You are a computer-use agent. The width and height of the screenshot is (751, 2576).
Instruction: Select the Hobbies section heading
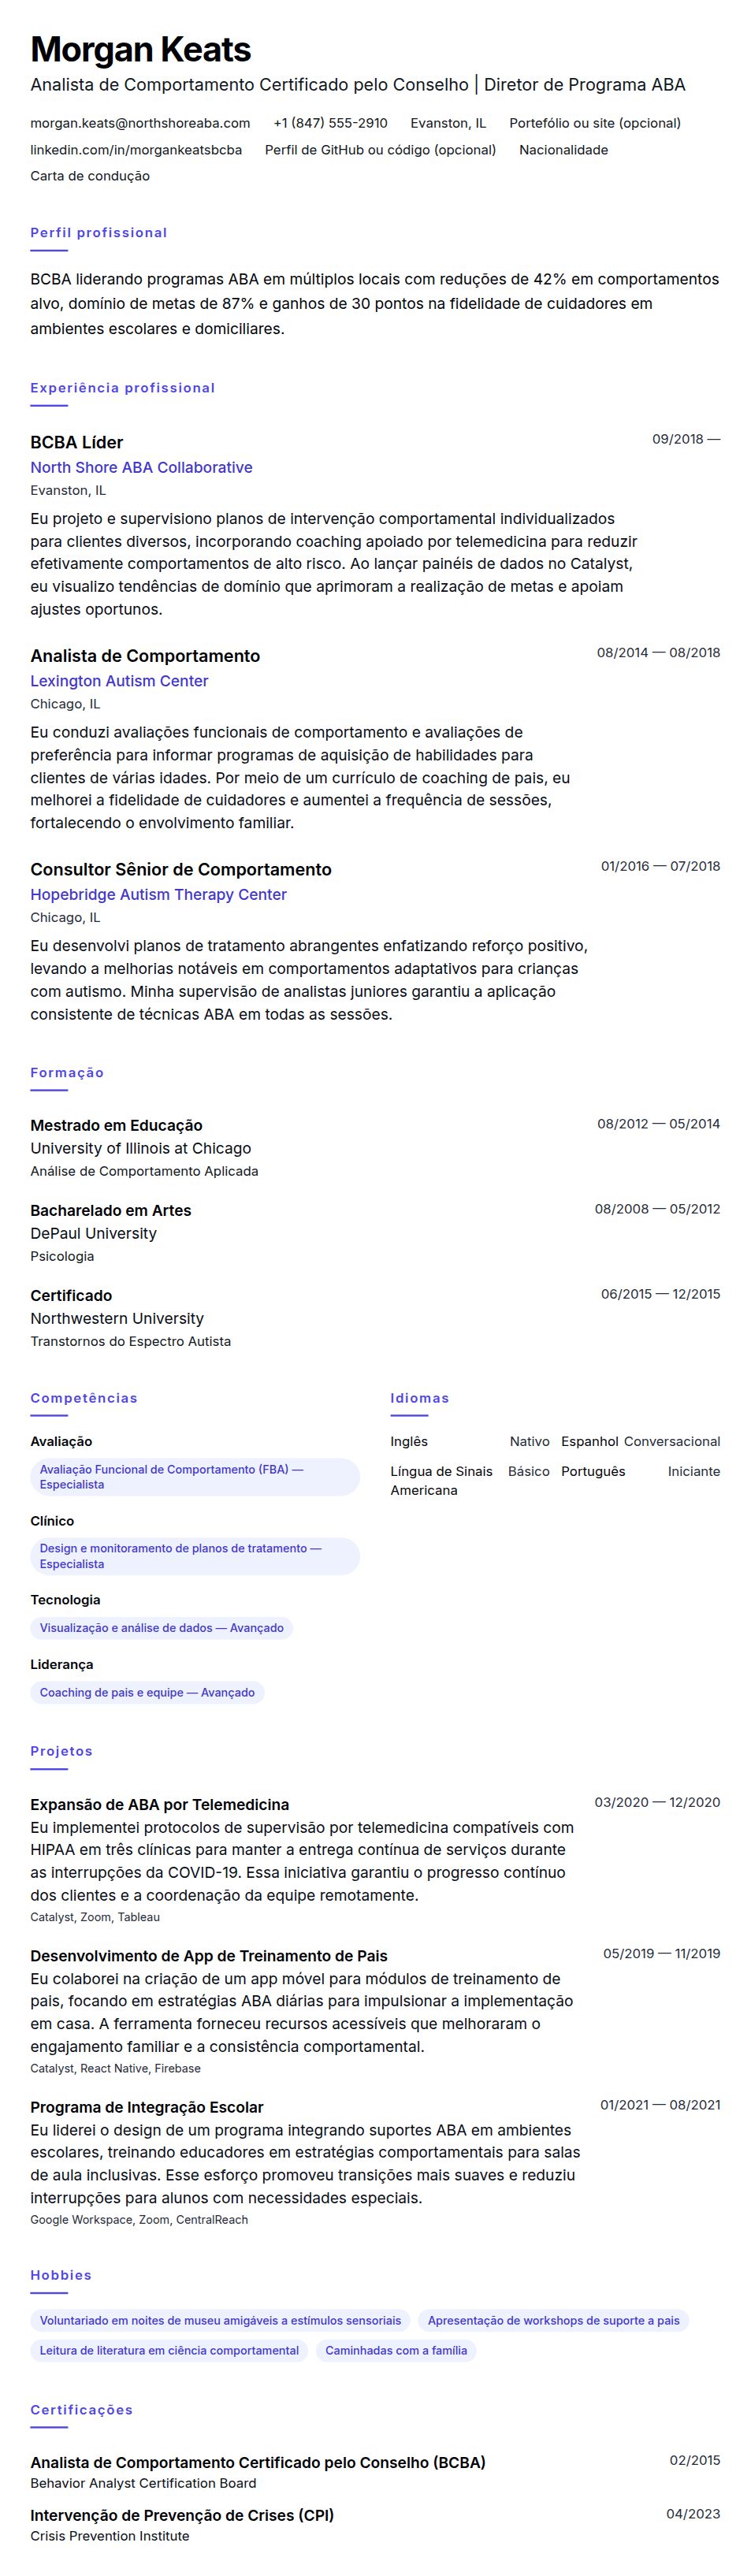coord(61,2276)
